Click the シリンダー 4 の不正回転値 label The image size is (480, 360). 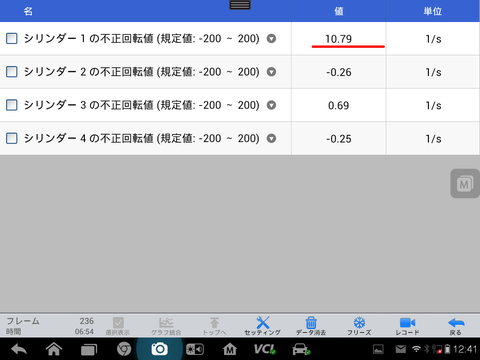point(89,138)
